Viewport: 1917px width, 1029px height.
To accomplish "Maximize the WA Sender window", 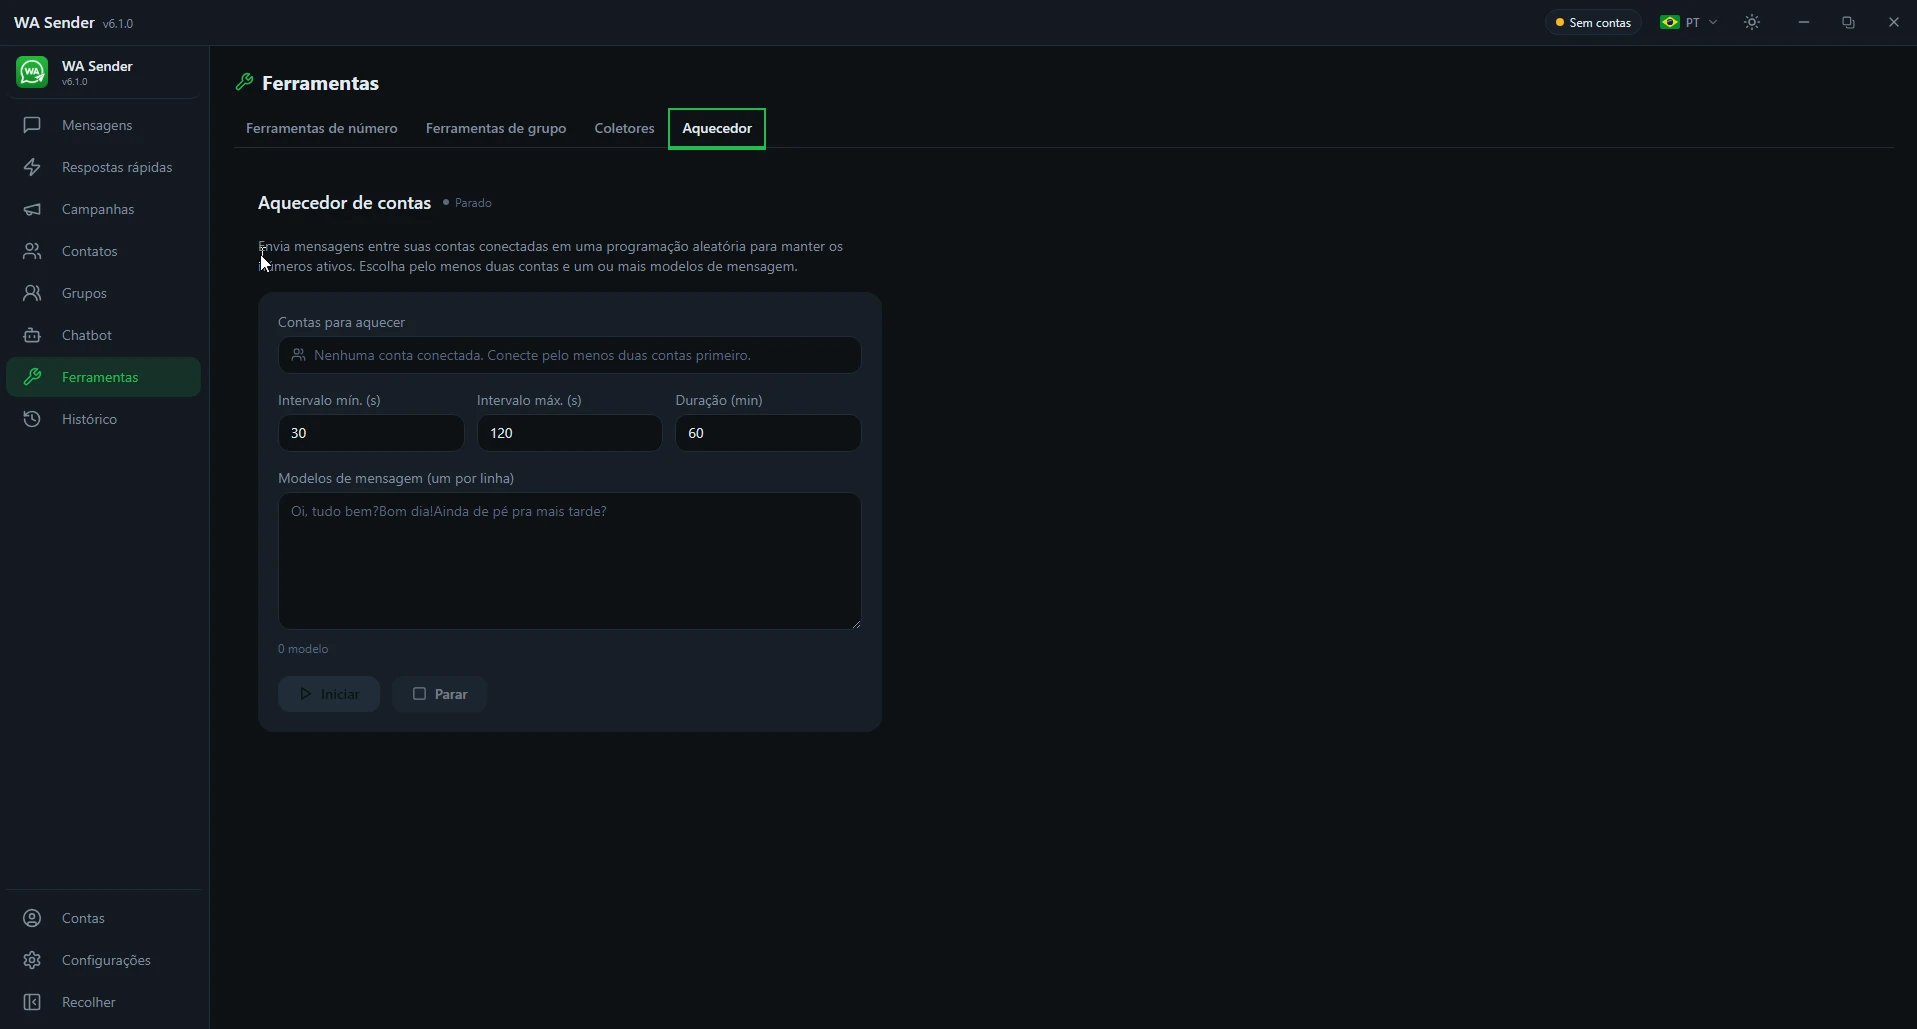I will (1848, 22).
